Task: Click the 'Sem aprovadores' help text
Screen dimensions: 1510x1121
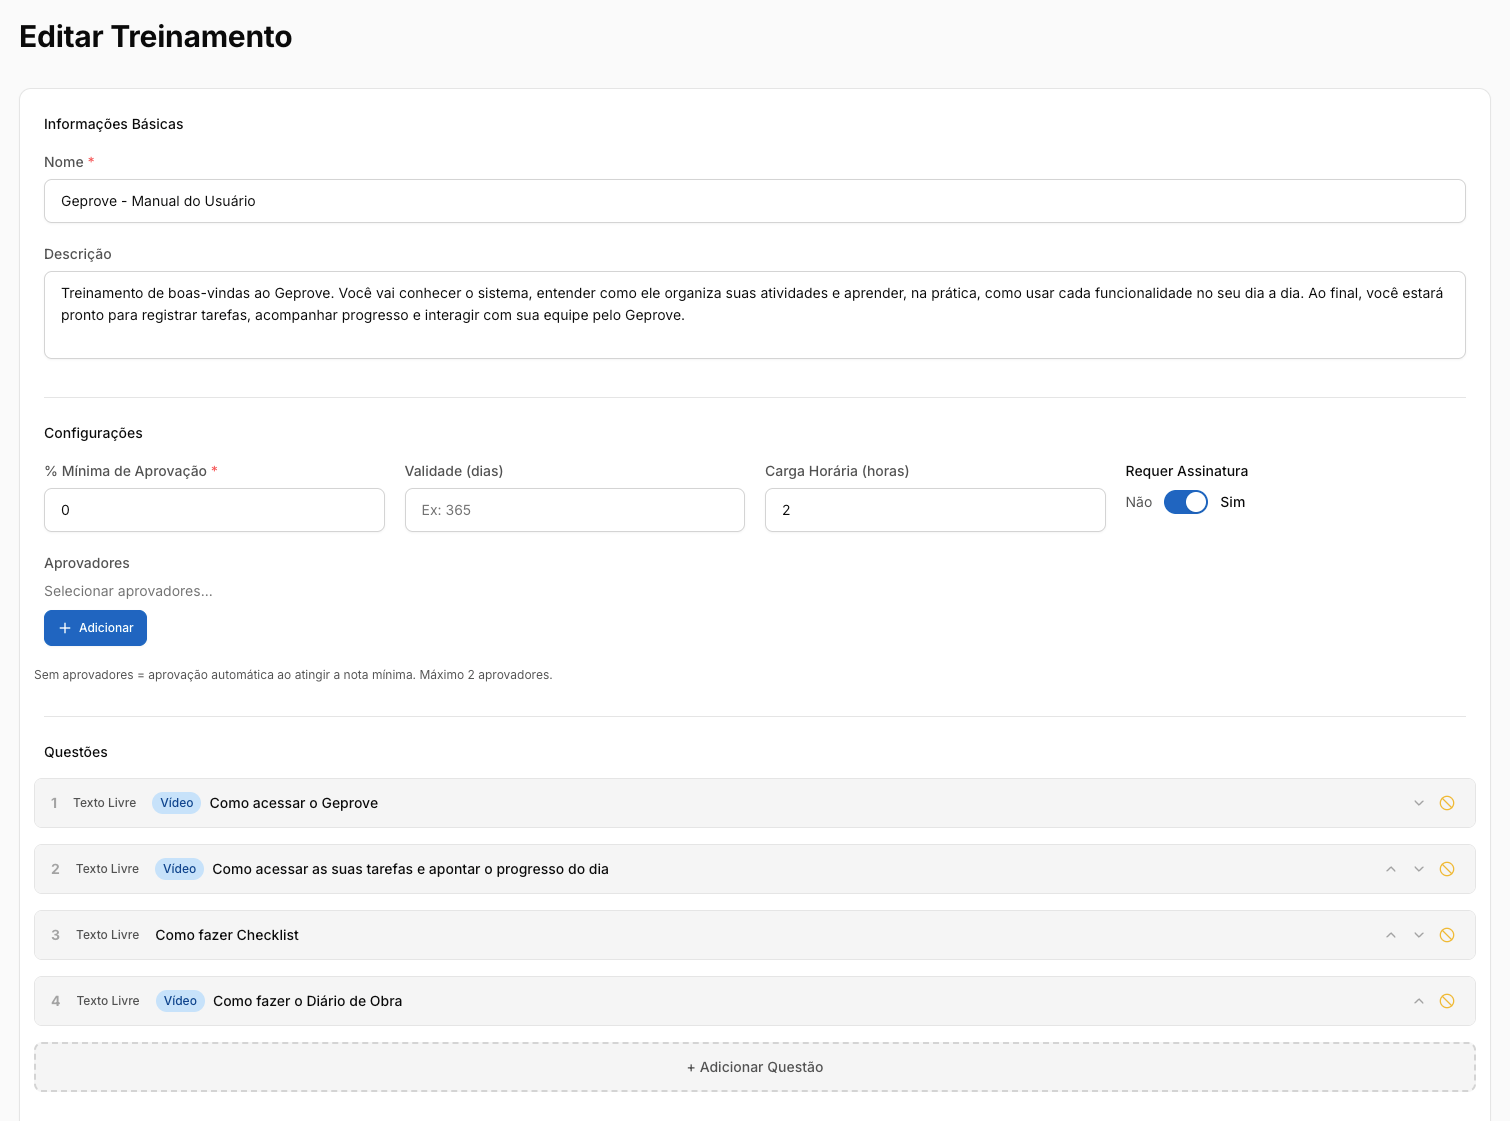Action: tap(293, 675)
